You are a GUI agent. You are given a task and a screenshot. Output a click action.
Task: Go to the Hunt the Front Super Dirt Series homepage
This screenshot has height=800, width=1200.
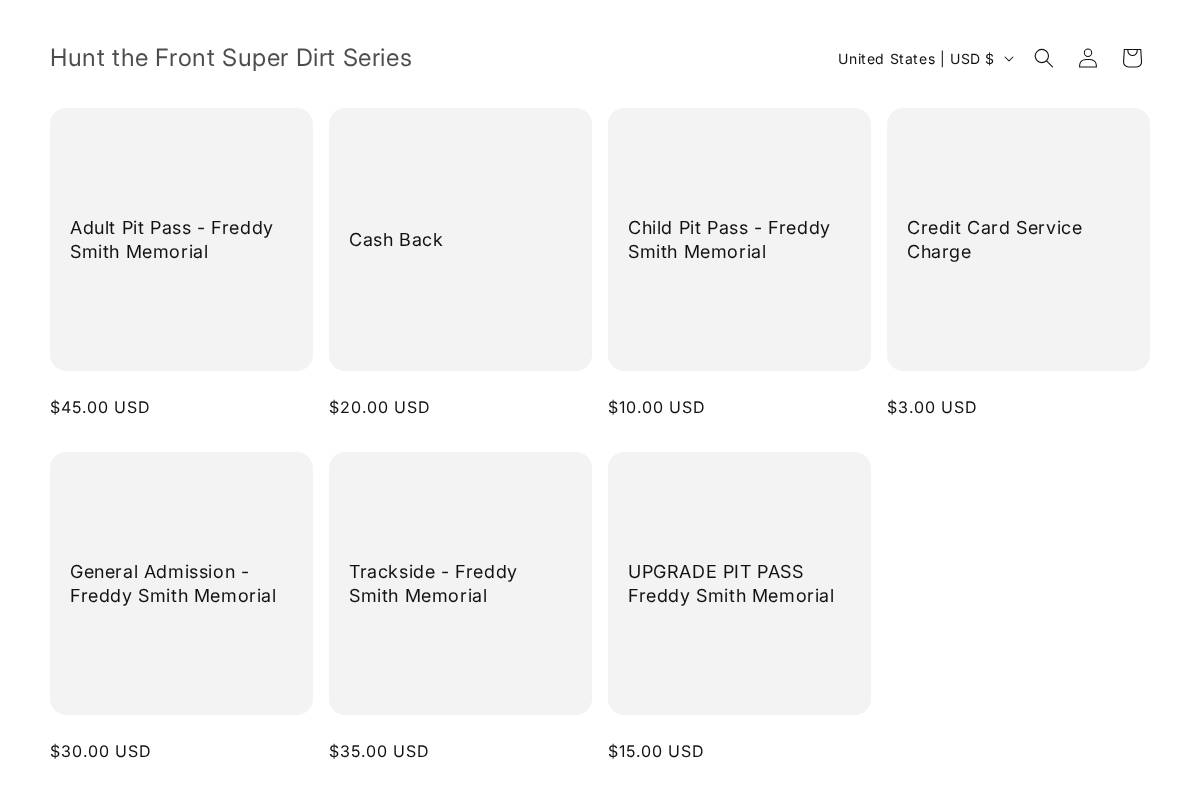[x=231, y=57]
